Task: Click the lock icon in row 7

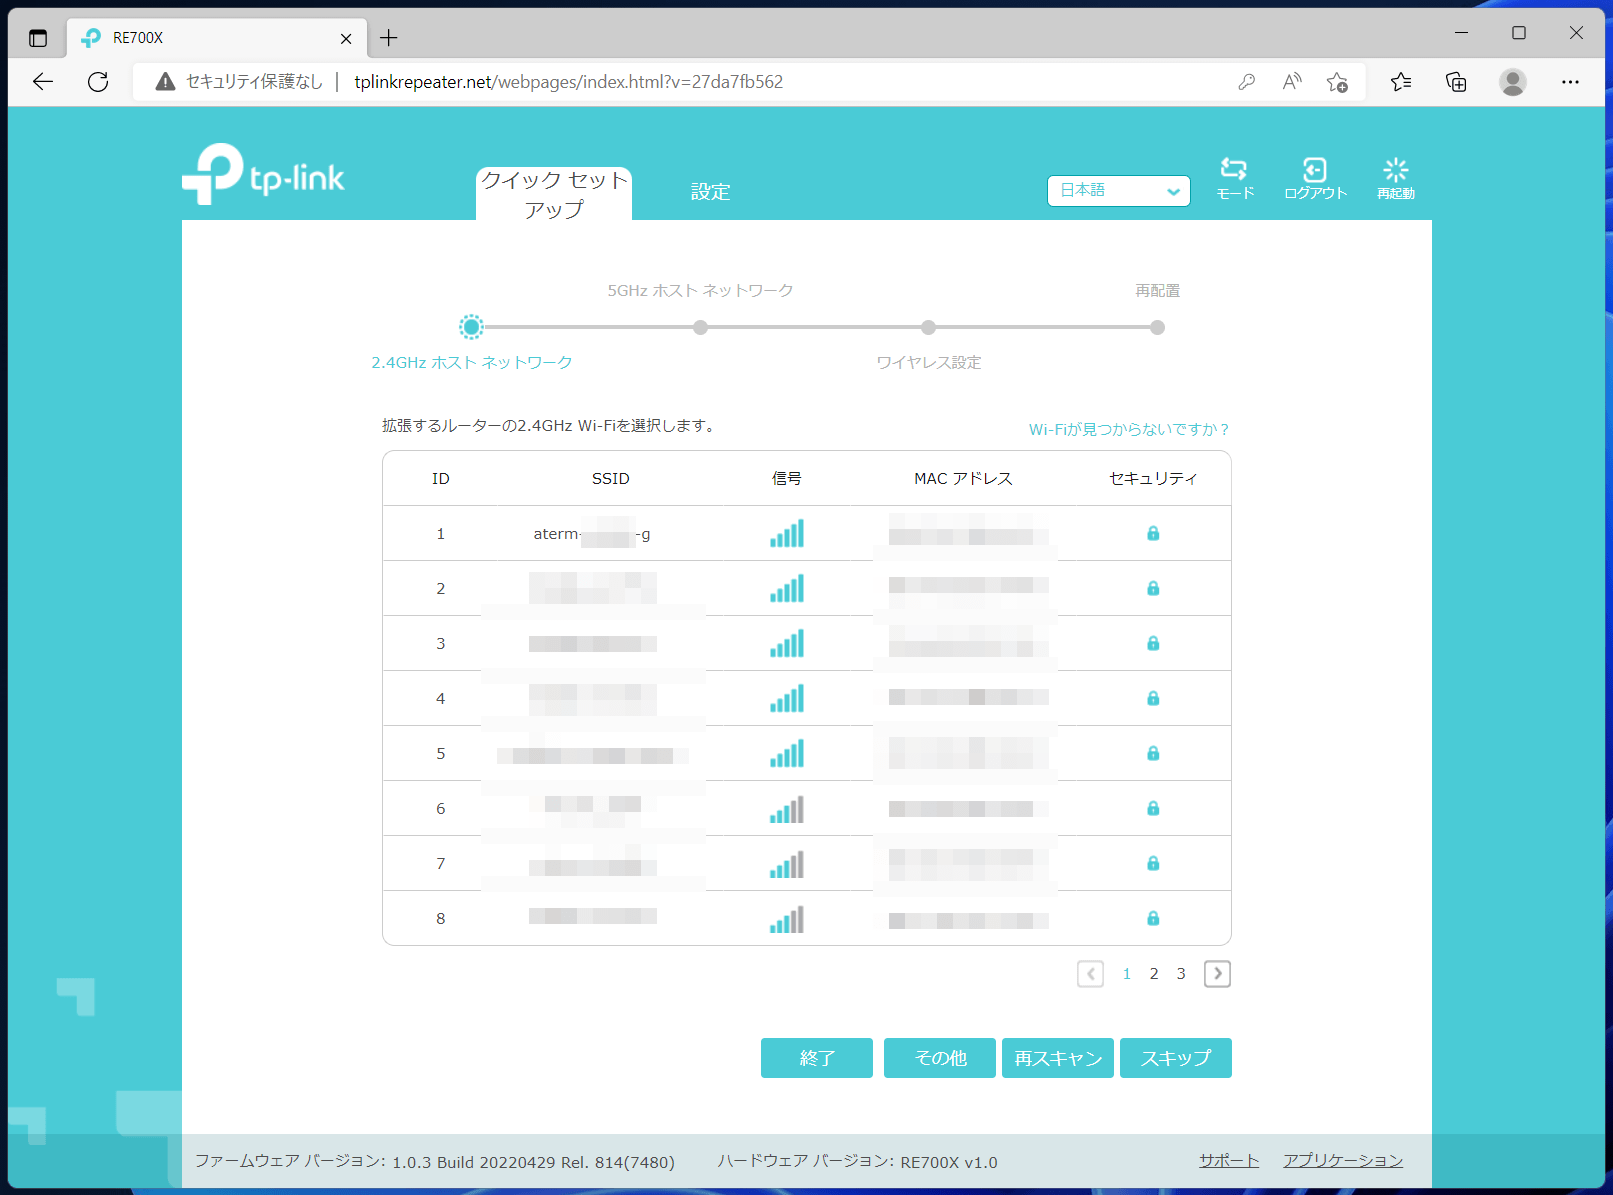Action: (x=1153, y=863)
